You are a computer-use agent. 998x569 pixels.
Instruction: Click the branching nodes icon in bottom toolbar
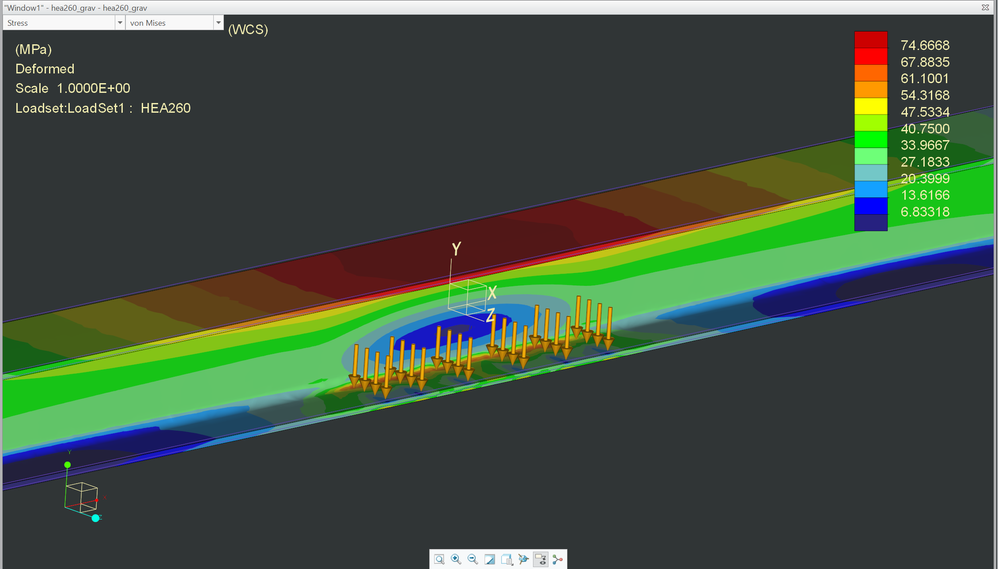557,559
